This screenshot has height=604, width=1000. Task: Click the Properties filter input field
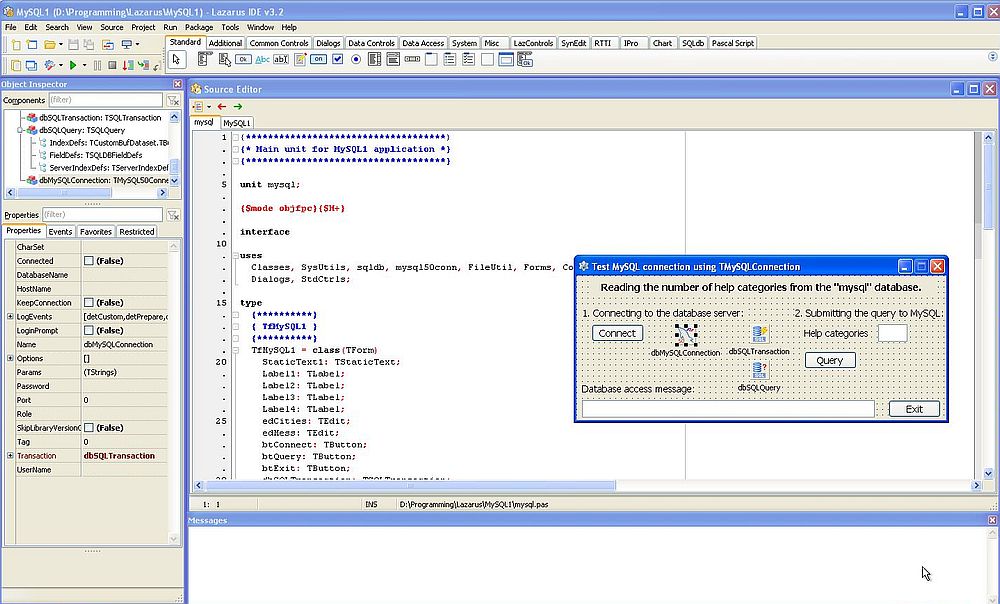coord(103,215)
